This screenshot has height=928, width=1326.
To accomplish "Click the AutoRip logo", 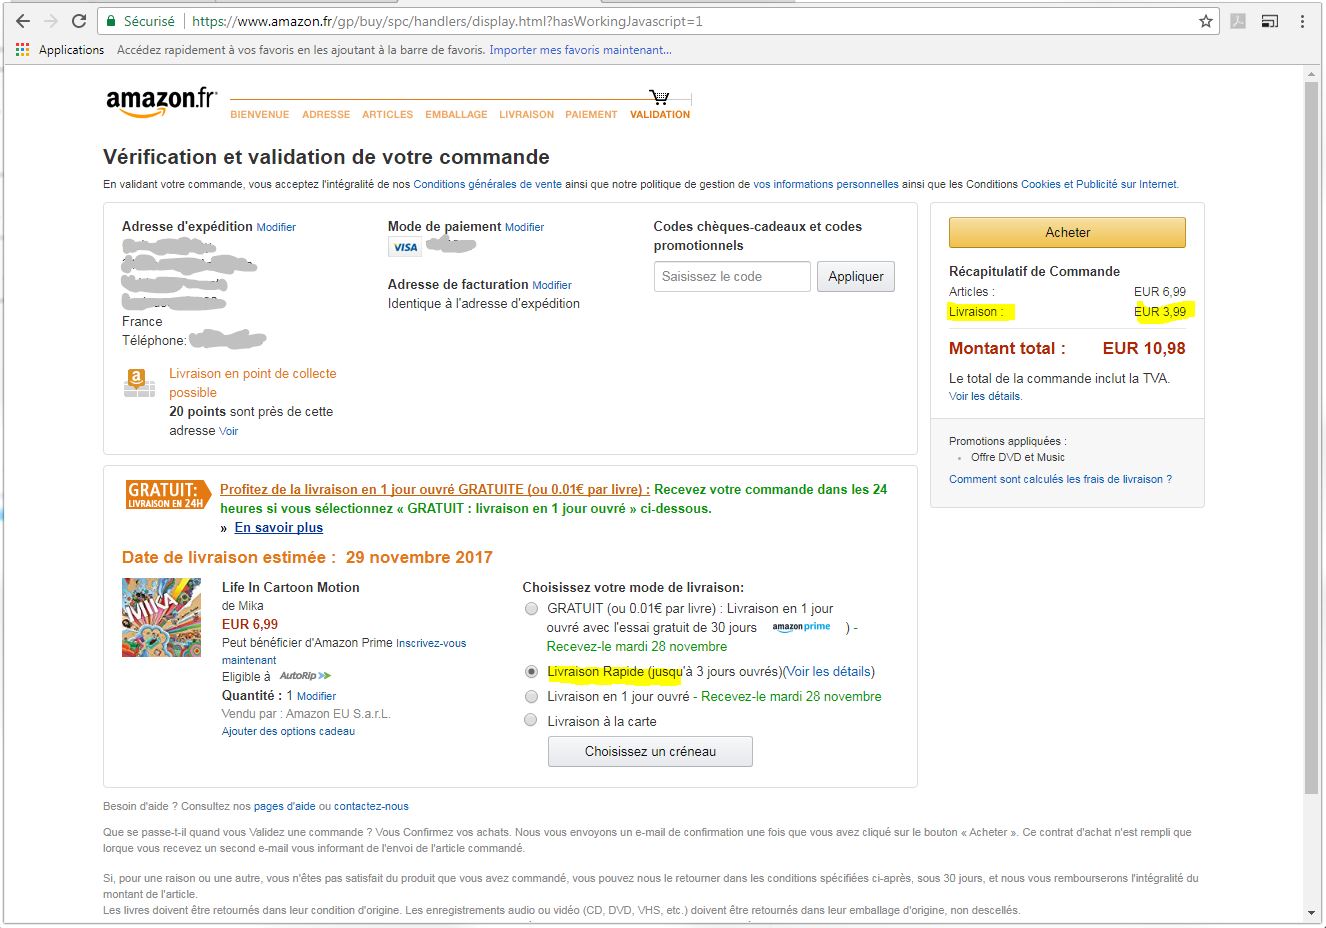I will click(x=305, y=676).
